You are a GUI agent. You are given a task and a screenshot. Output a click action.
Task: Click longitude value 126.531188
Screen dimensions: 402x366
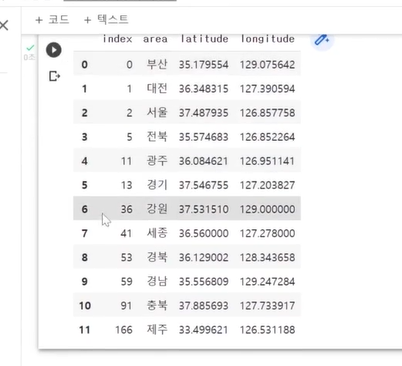[267, 330]
